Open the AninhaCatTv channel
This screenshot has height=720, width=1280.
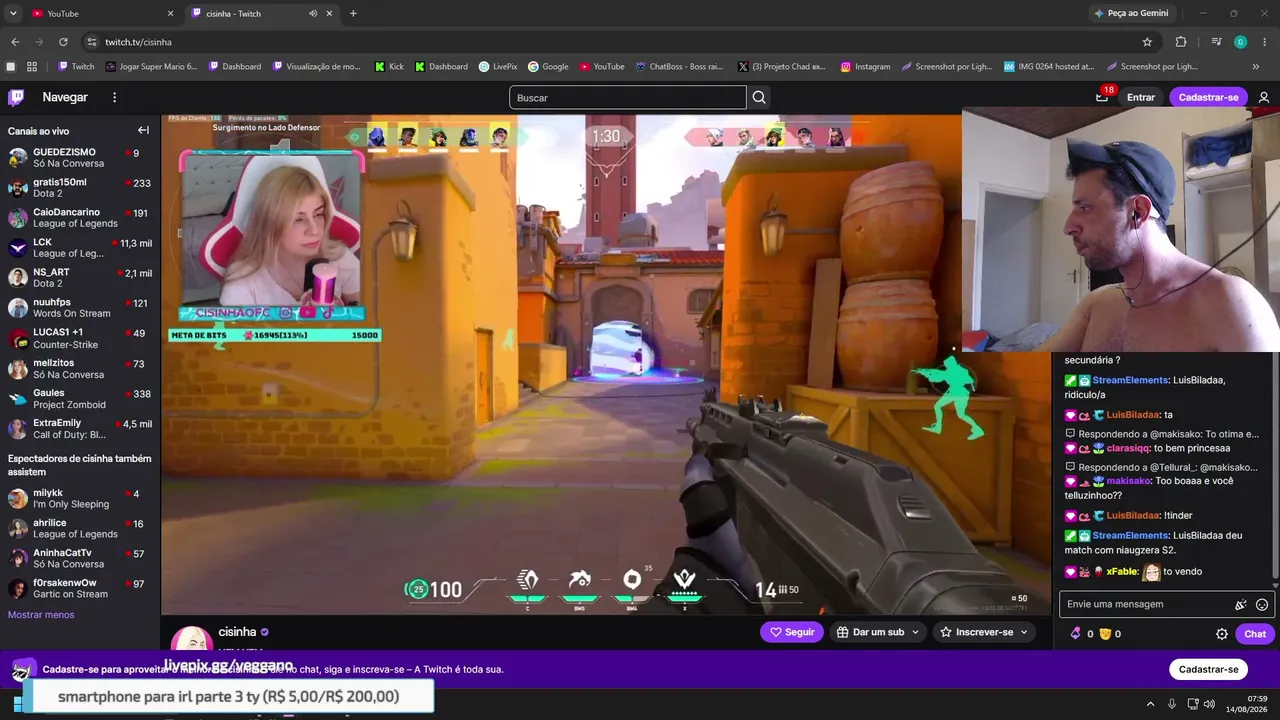tap(80, 558)
